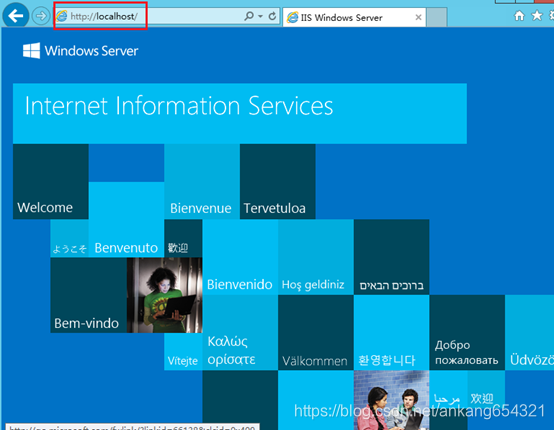
Task: Click the Hoş geldiniz tile
Action: point(316,257)
